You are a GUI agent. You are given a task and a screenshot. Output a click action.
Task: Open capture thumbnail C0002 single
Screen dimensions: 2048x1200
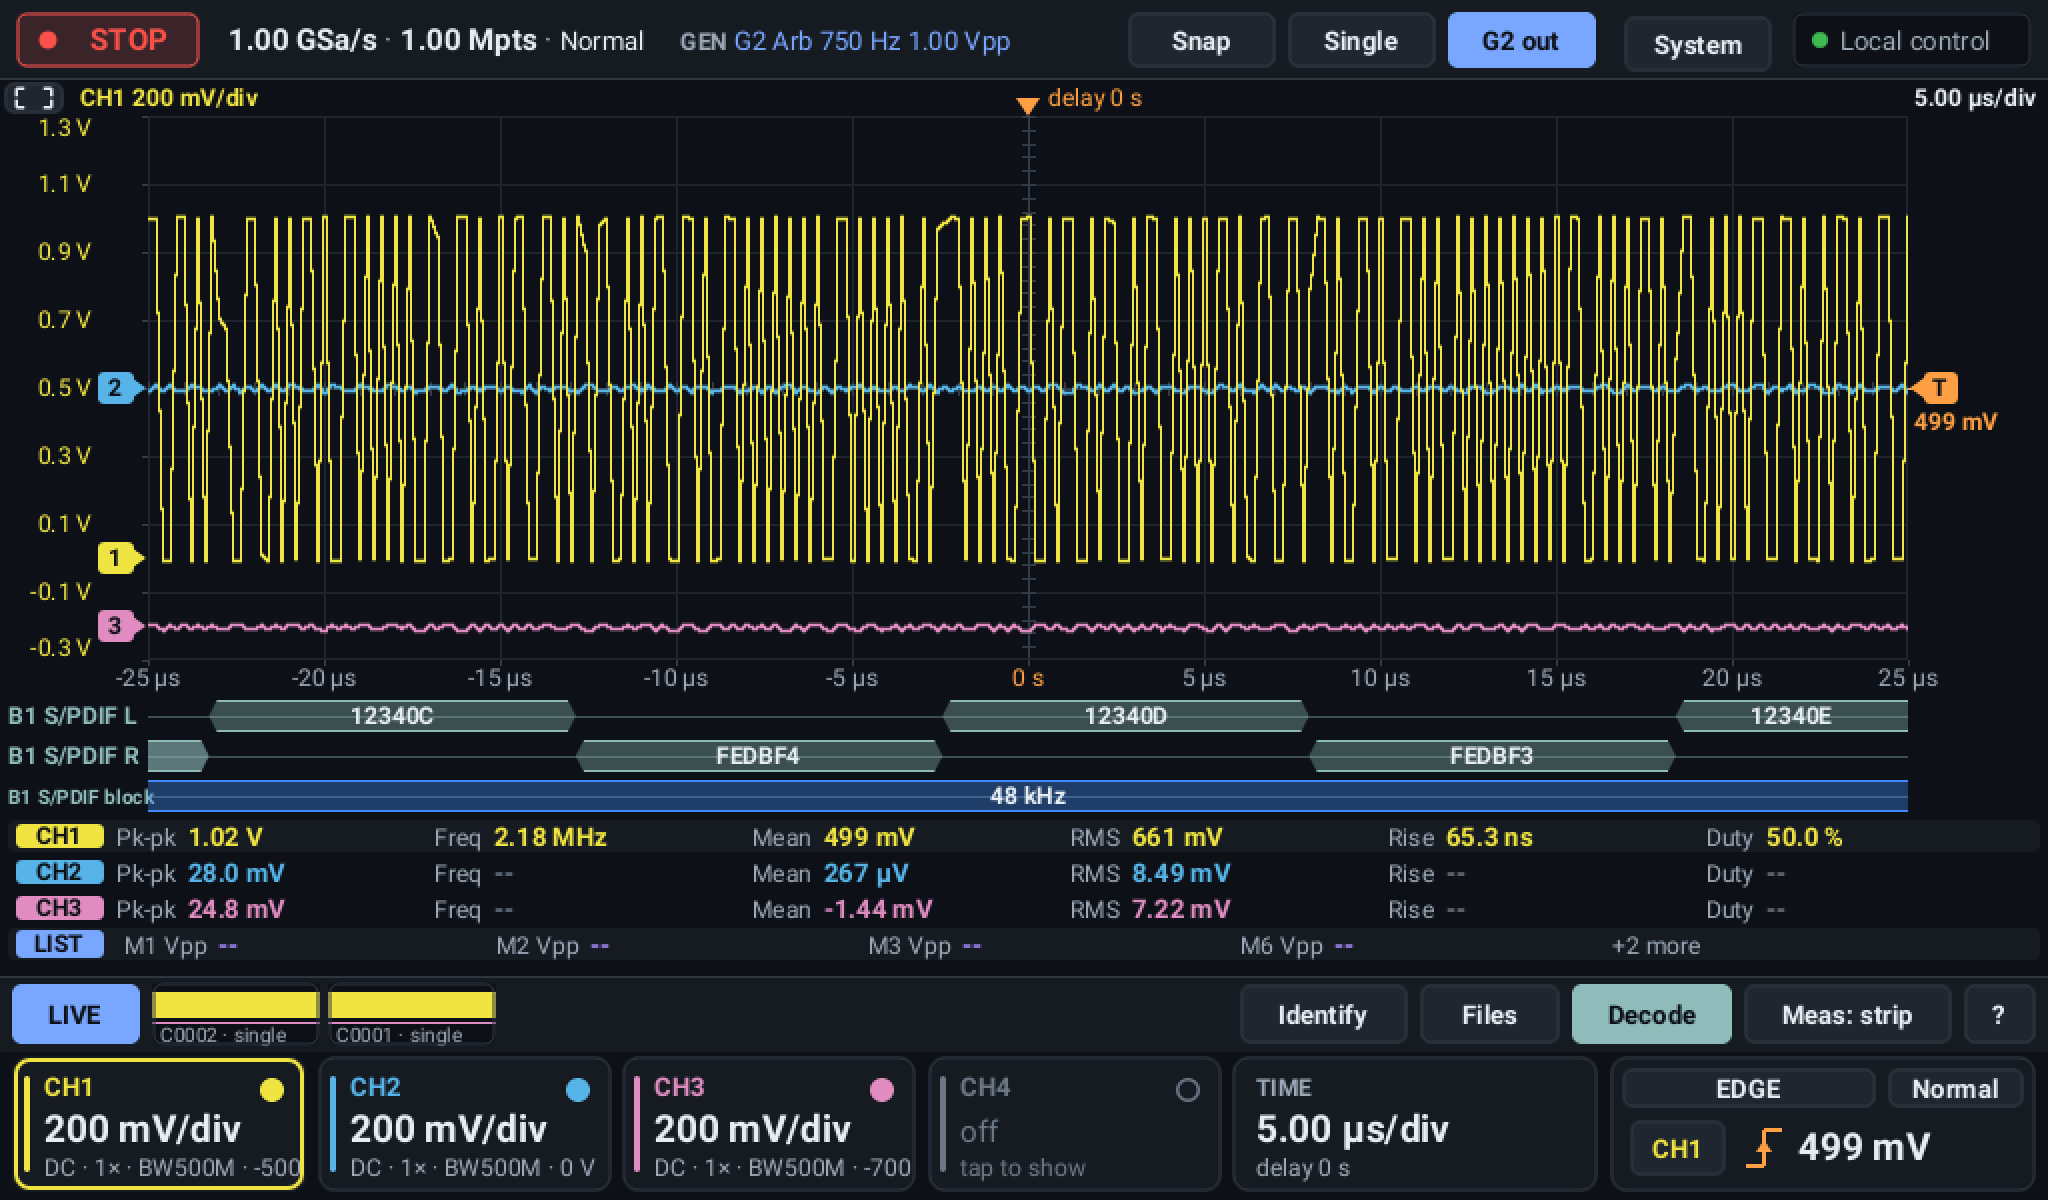pyautogui.click(x=235, y=1015)
